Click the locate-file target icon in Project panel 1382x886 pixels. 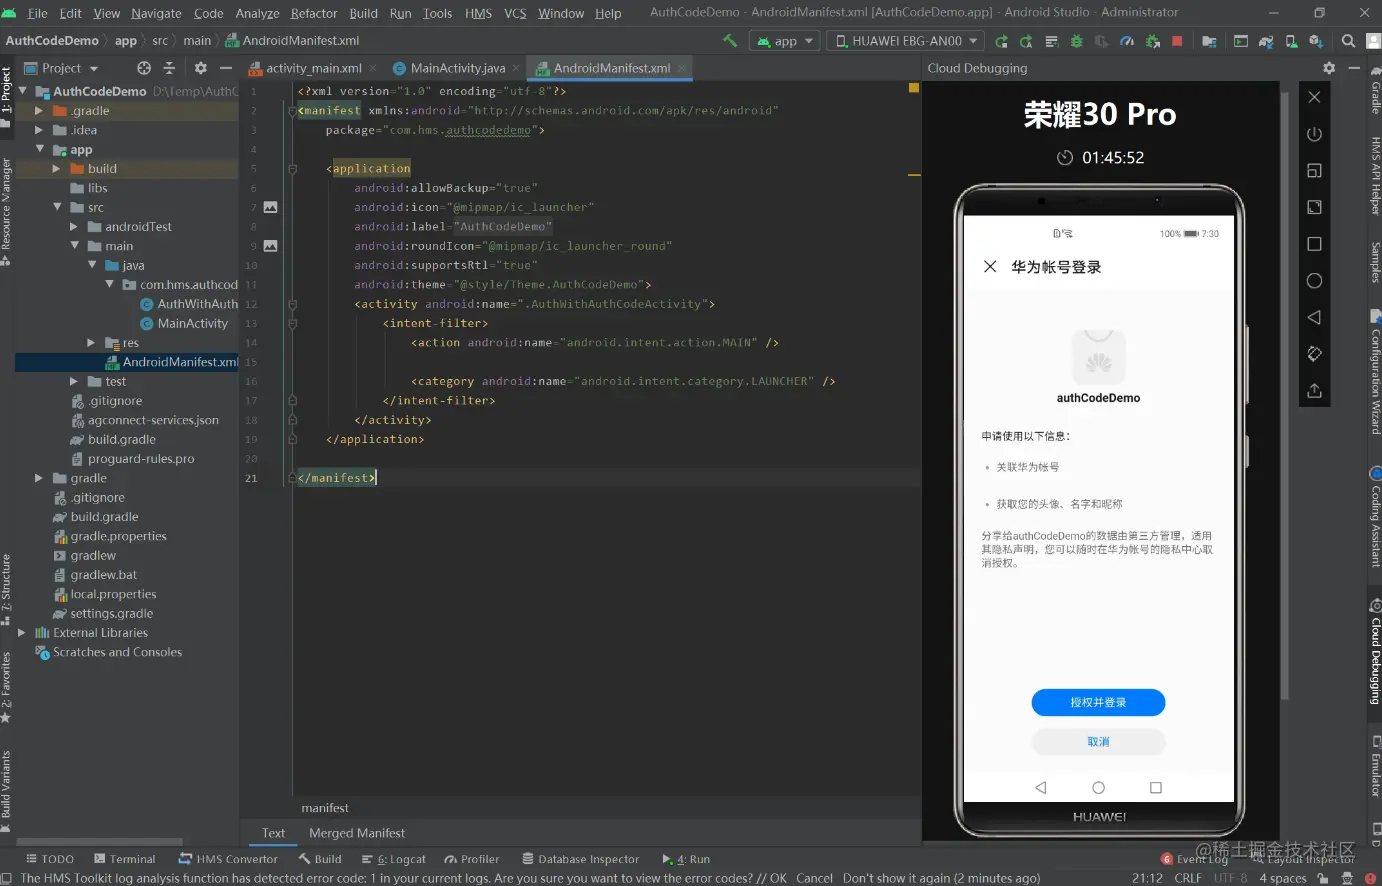click(x=144, y=68)
